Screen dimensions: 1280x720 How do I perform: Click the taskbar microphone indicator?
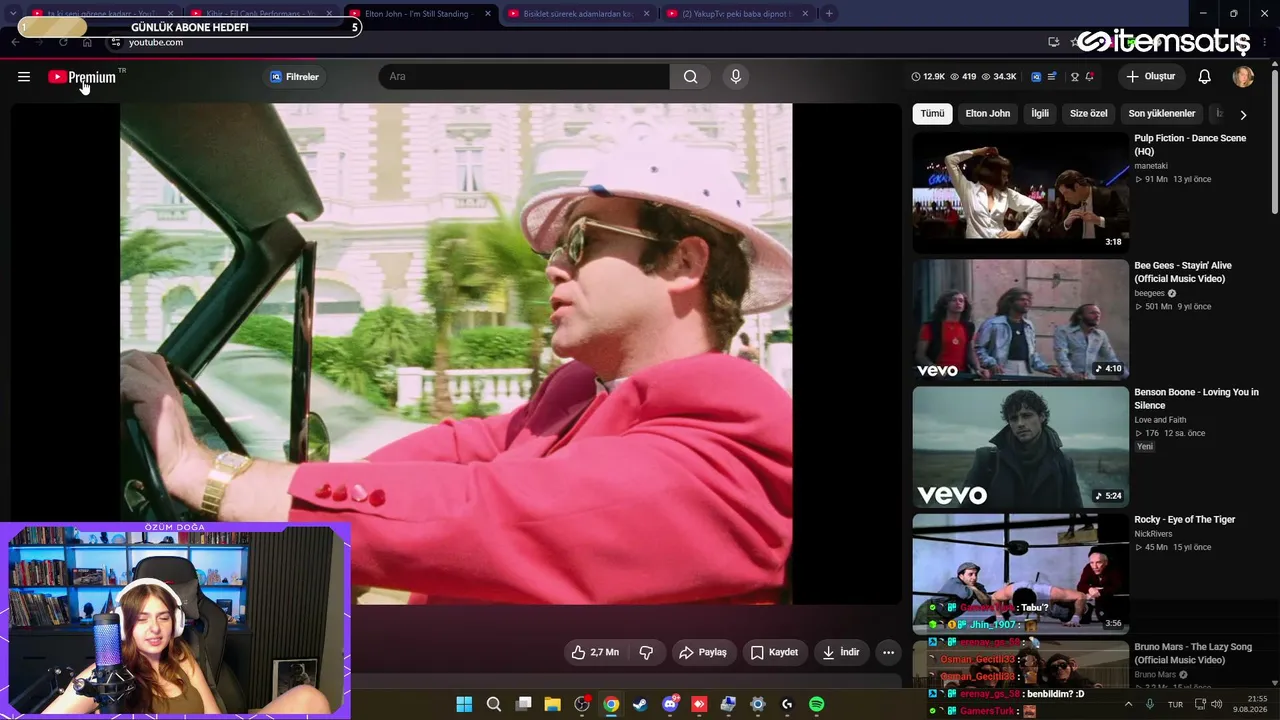coord(1150,704)
